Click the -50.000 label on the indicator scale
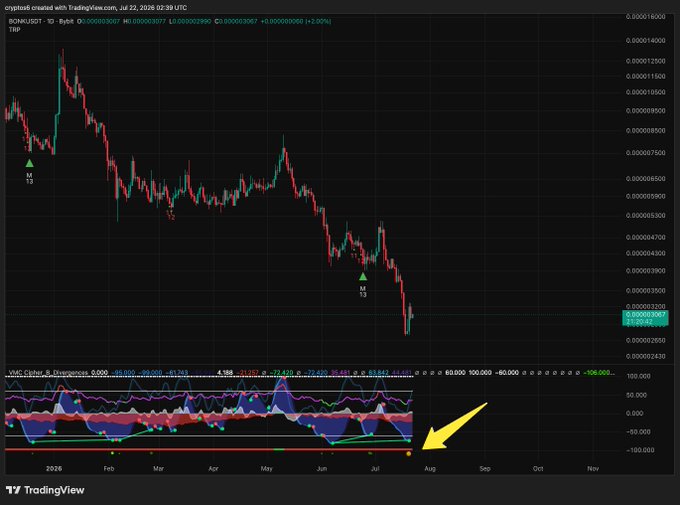This screenshot has height=505, width=680. (x=637, y=432)
